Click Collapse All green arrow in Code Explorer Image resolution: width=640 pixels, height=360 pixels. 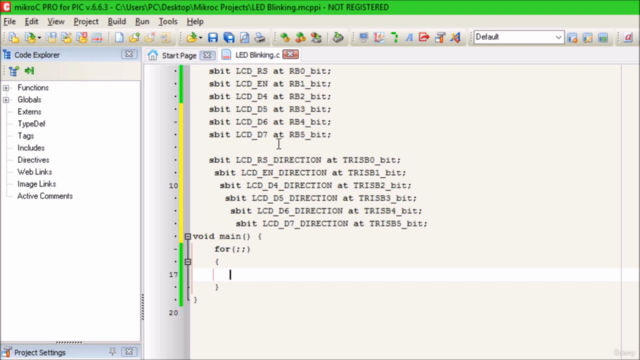point(29,71)
